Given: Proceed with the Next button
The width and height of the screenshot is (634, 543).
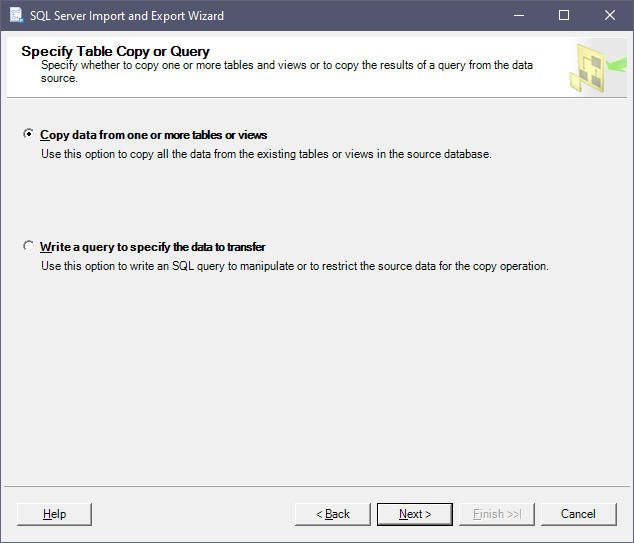Looking at the screenshot, I should point(414,514).
